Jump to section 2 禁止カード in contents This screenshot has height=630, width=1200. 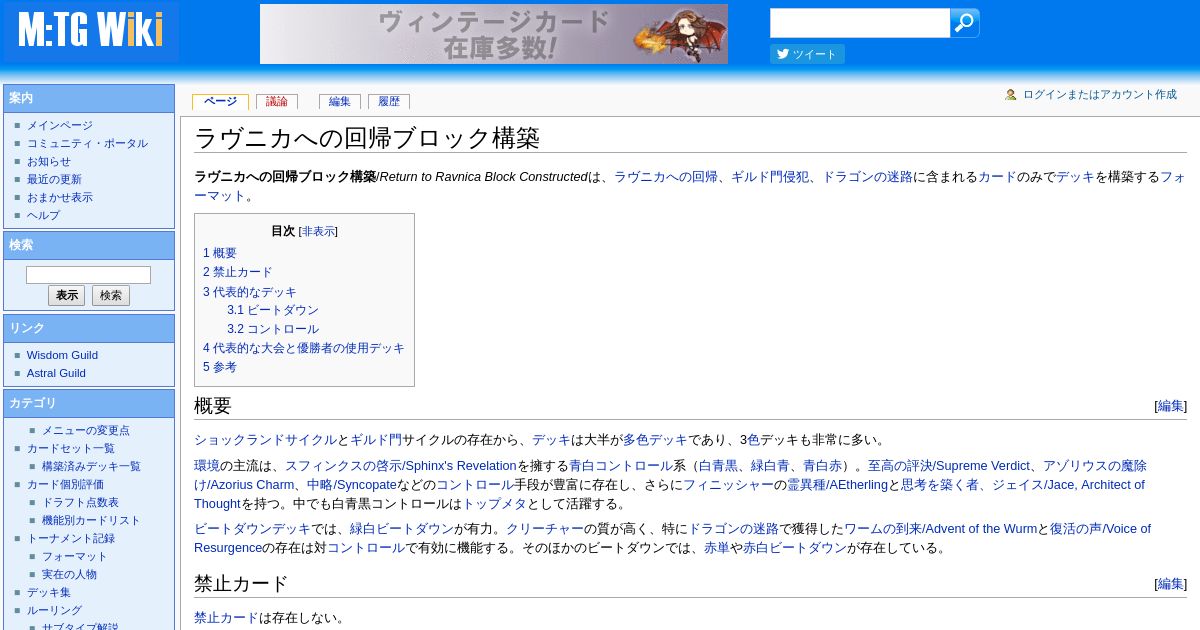237,272
